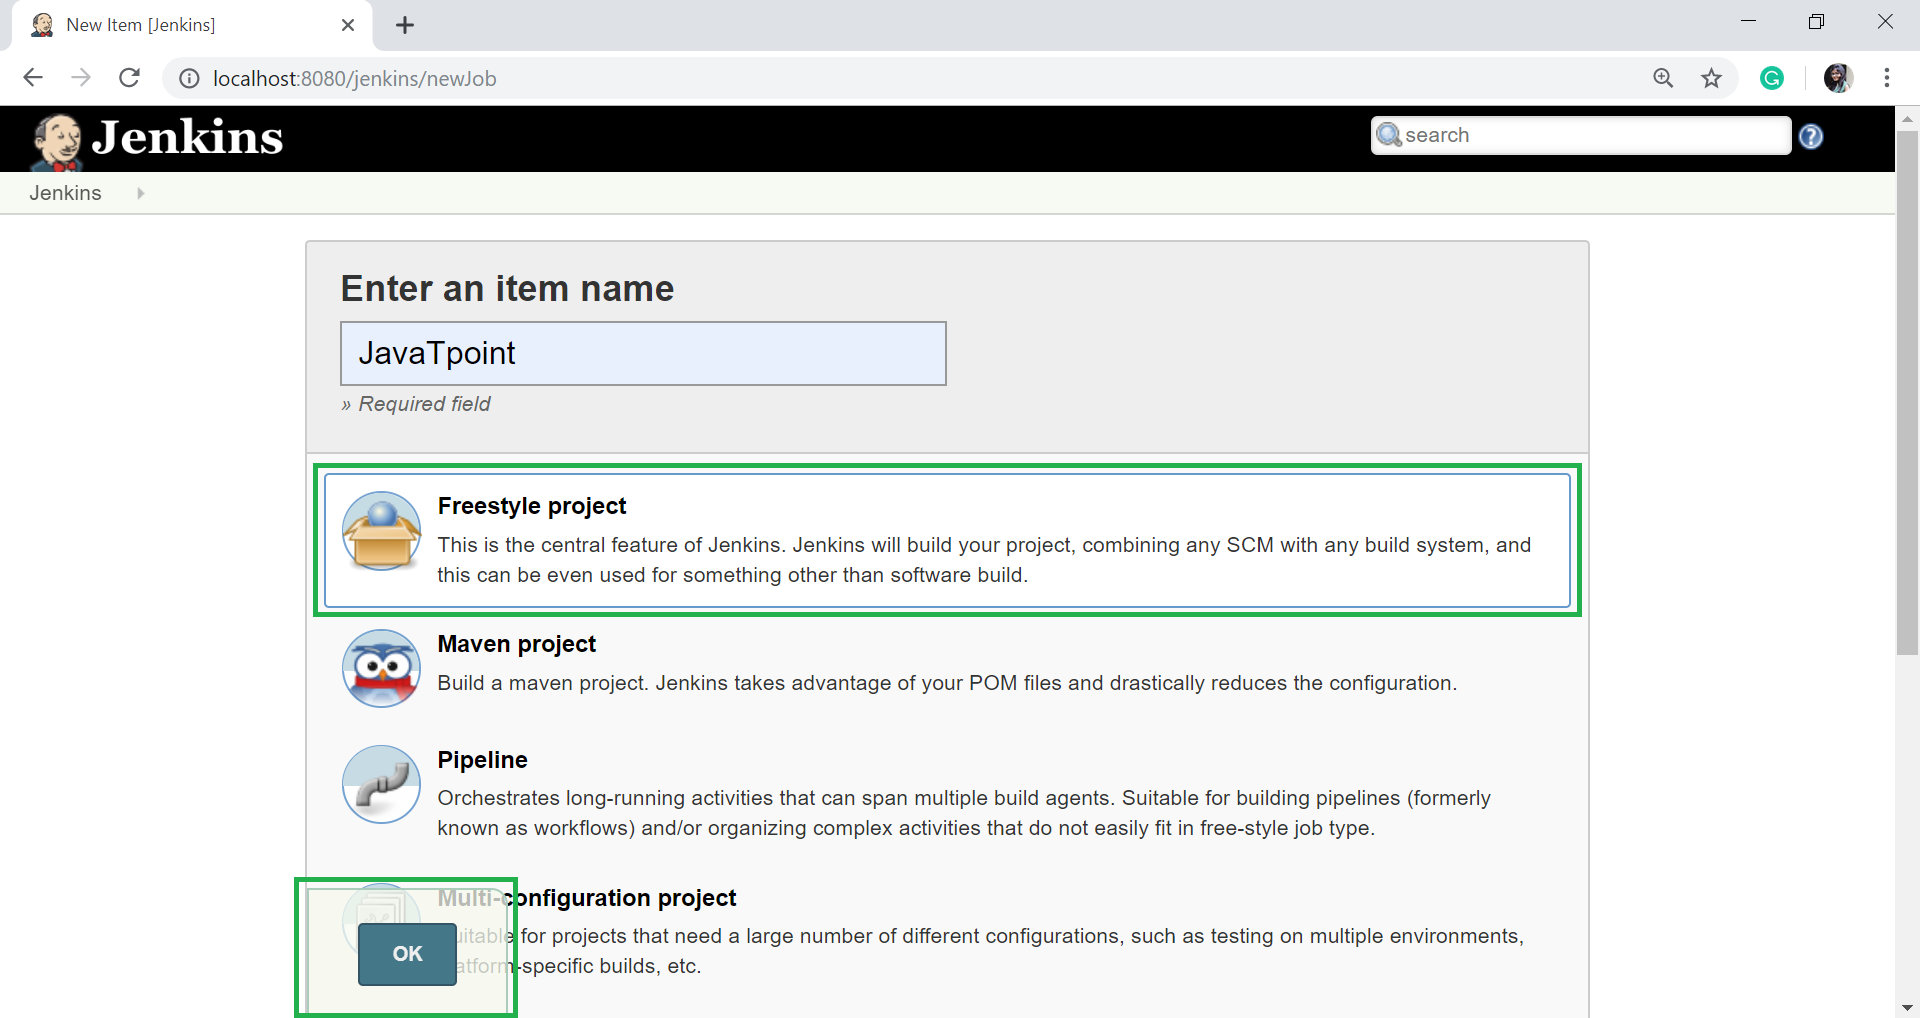Screen dimensions: 1920x1018
Task: Focus the item name field containing JavaTpoint
Action: [x=643, y=353]
